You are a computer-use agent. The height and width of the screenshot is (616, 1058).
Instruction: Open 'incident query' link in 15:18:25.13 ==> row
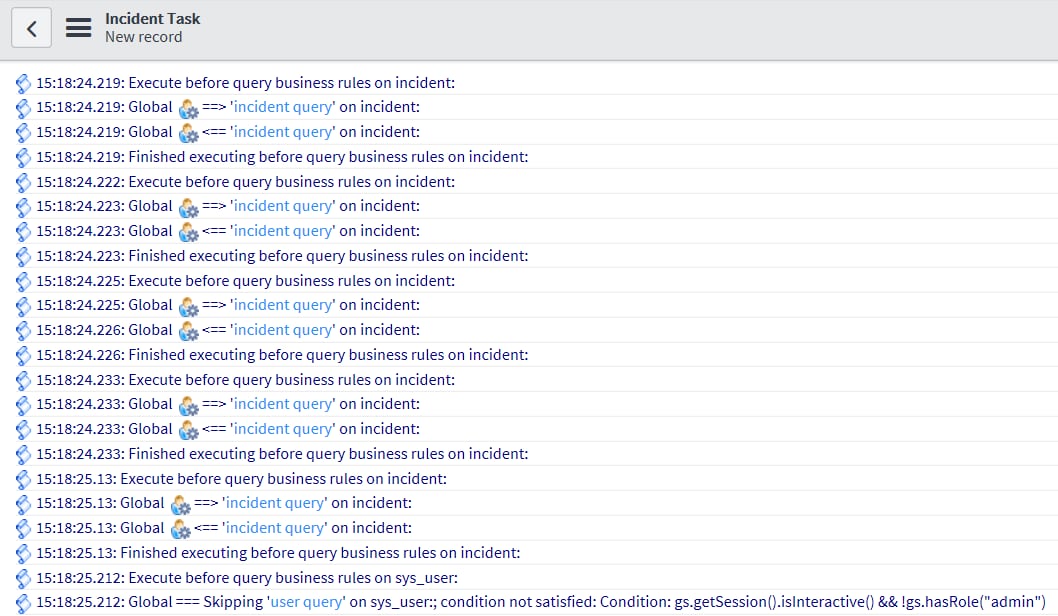275,504
